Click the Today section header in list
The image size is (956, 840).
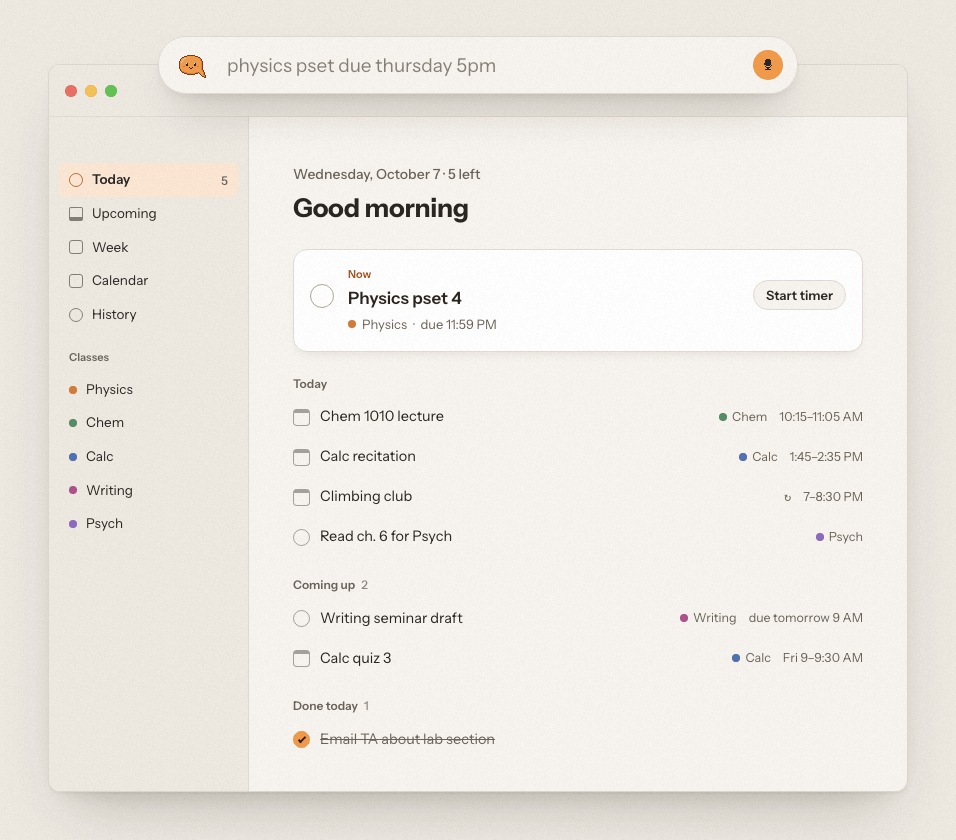point(310,384)
